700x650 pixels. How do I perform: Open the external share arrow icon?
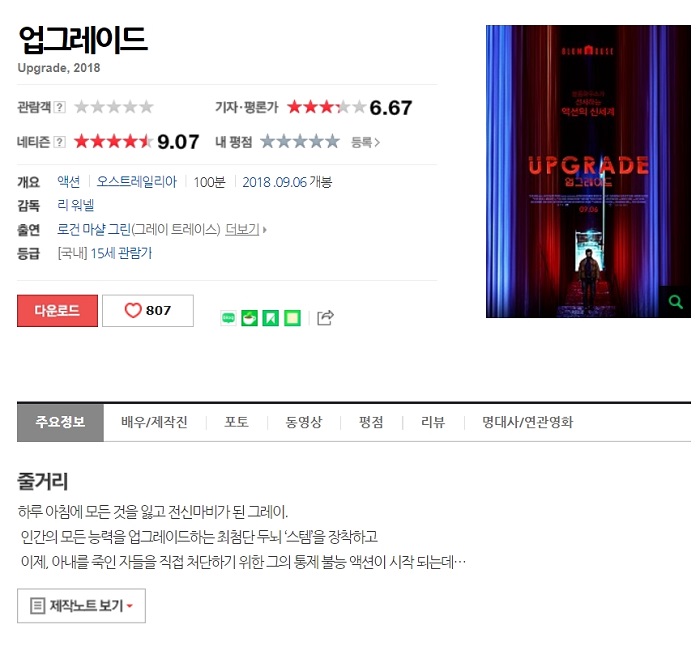tap(325, 317)
